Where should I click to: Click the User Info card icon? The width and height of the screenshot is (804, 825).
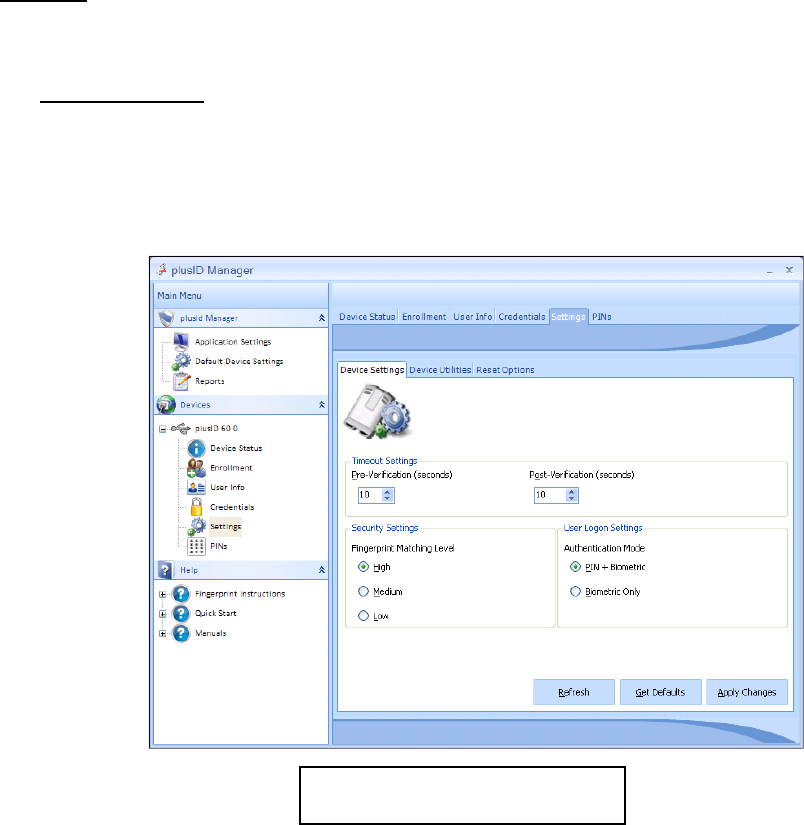point(196,488)
